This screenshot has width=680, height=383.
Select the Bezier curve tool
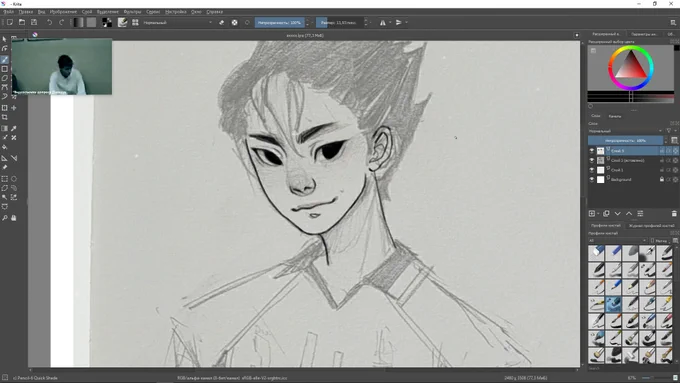tap(5, 88)
